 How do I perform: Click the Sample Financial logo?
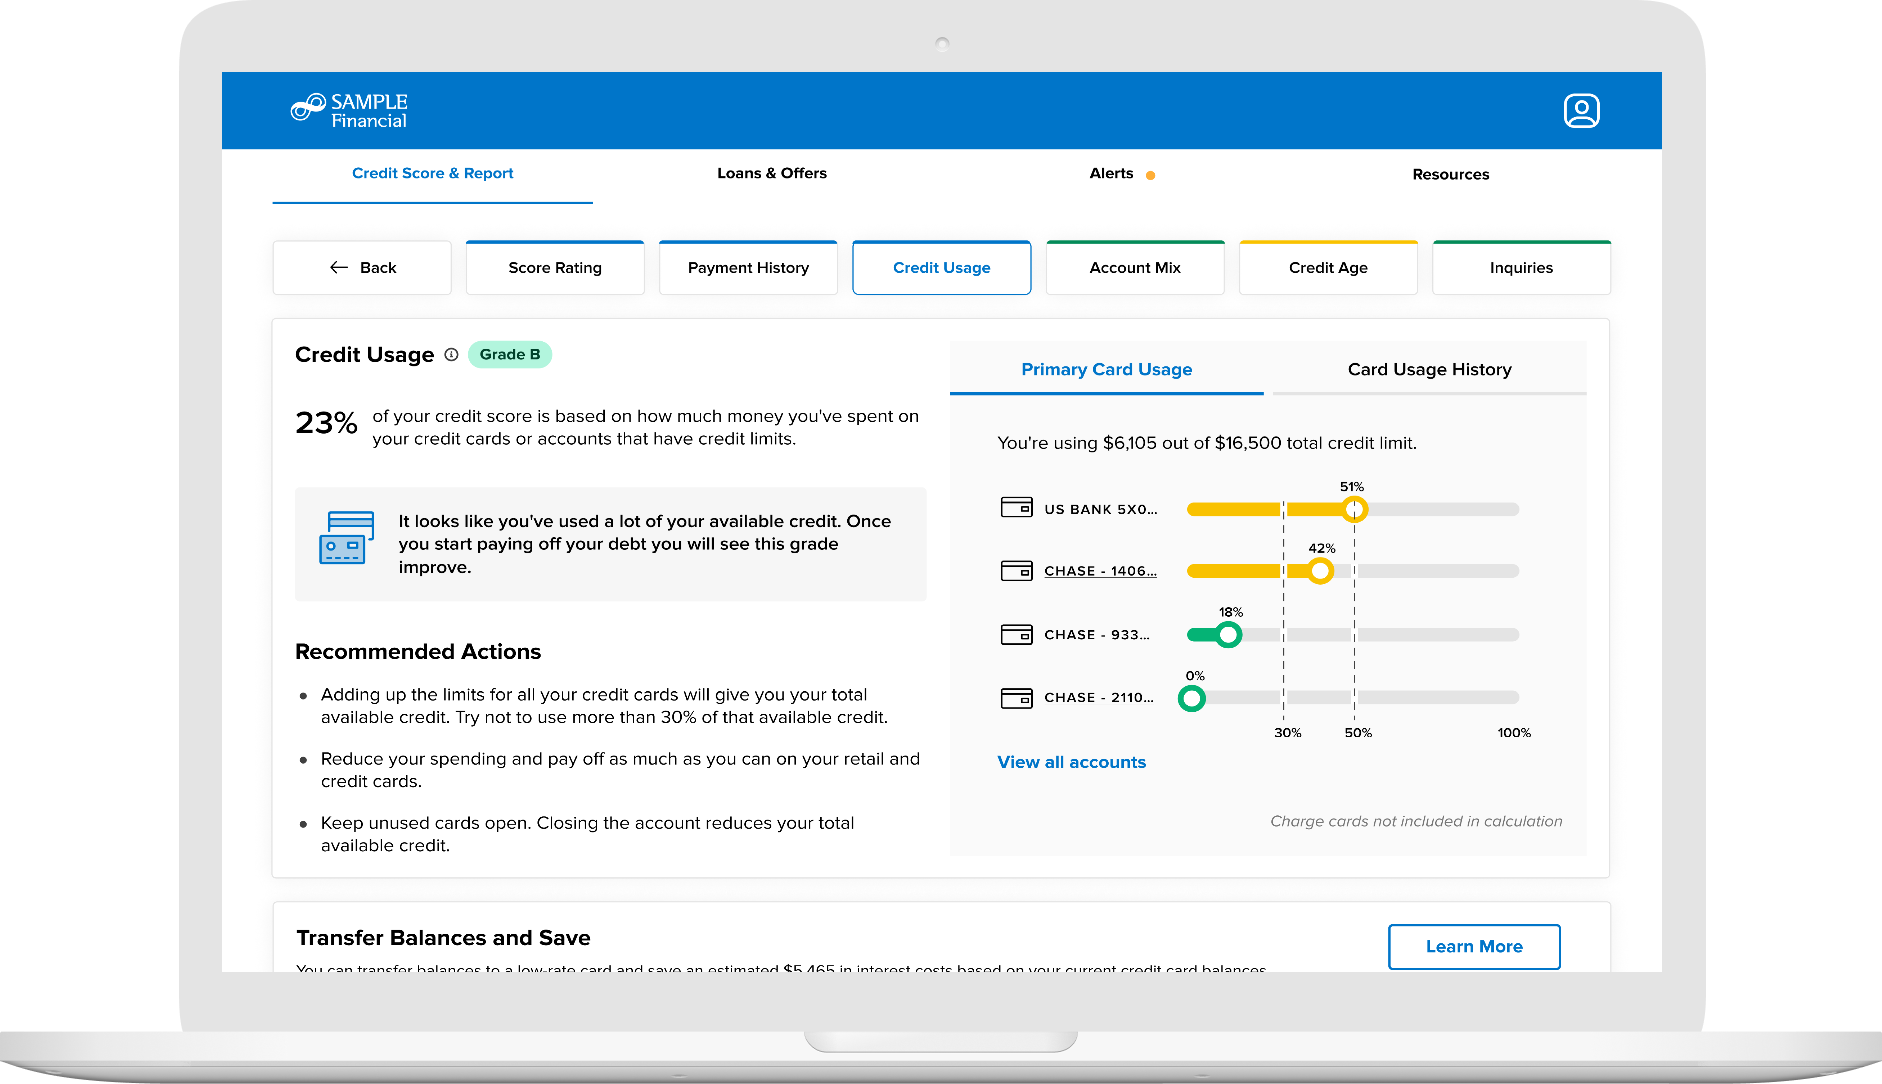click(349, 111)
